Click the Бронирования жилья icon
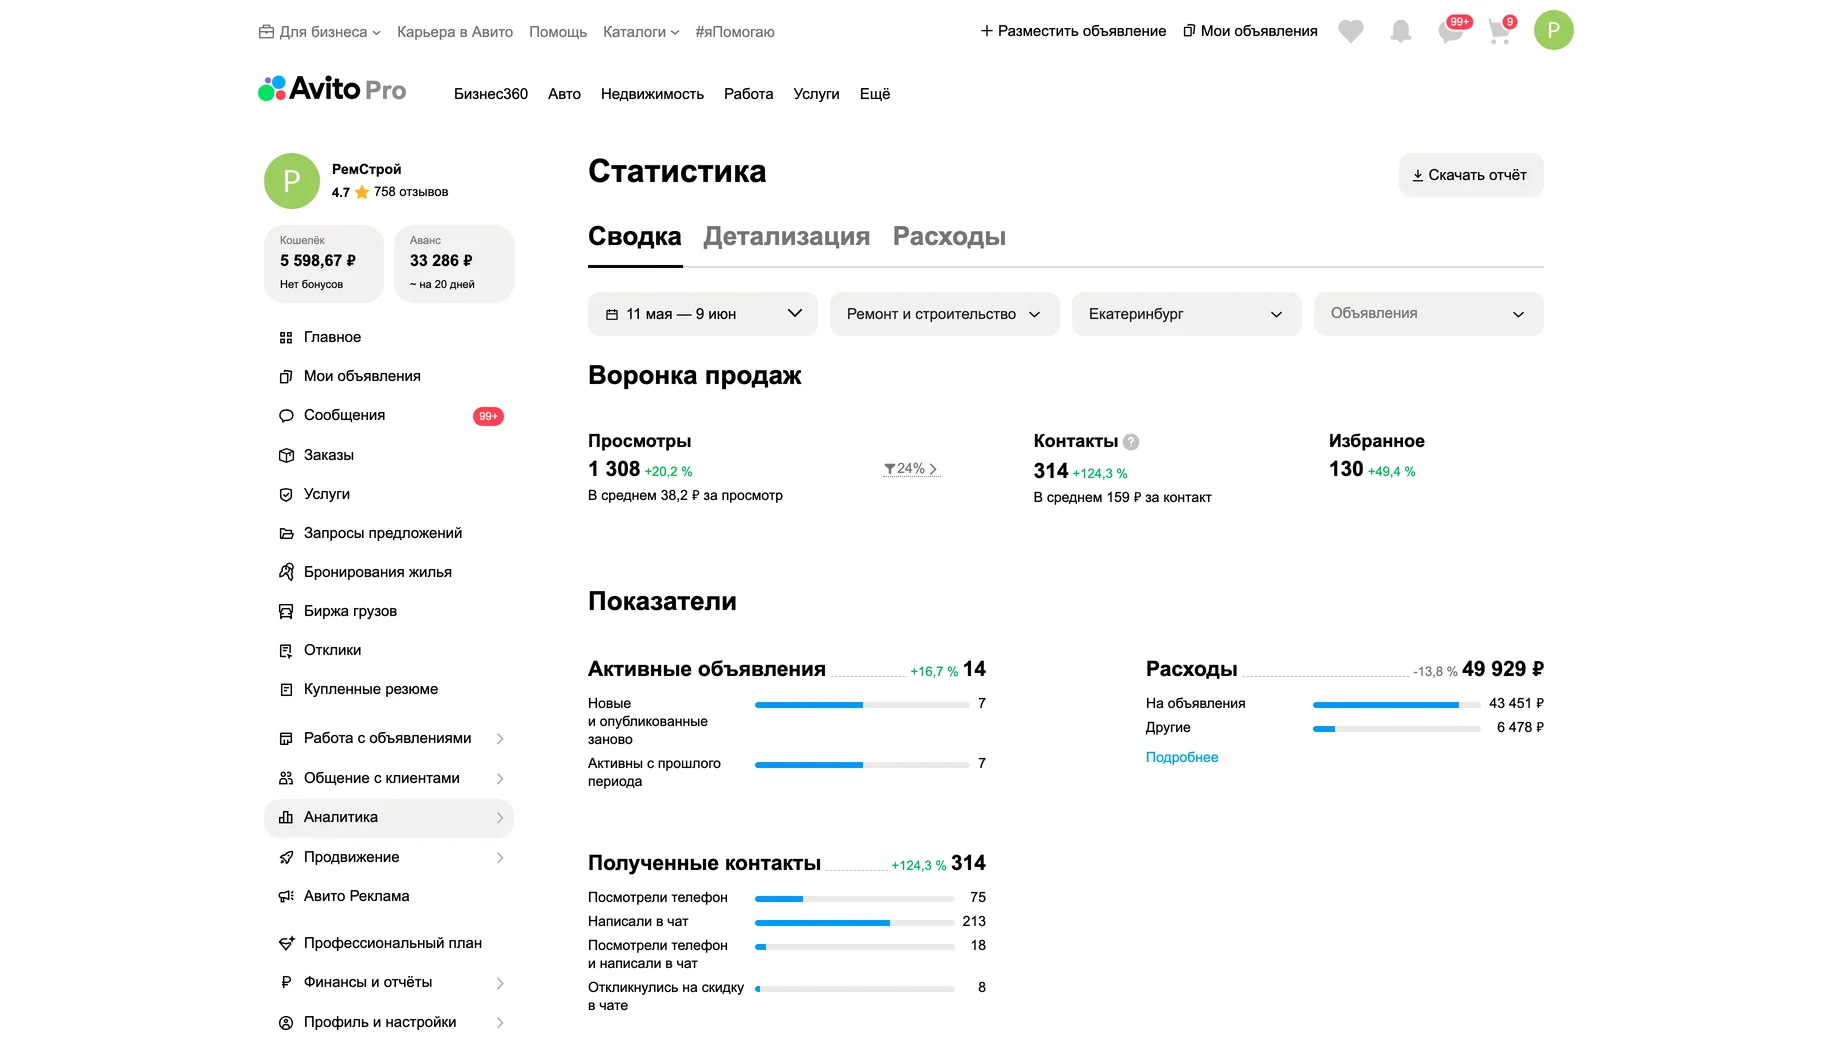 point(286,572)
